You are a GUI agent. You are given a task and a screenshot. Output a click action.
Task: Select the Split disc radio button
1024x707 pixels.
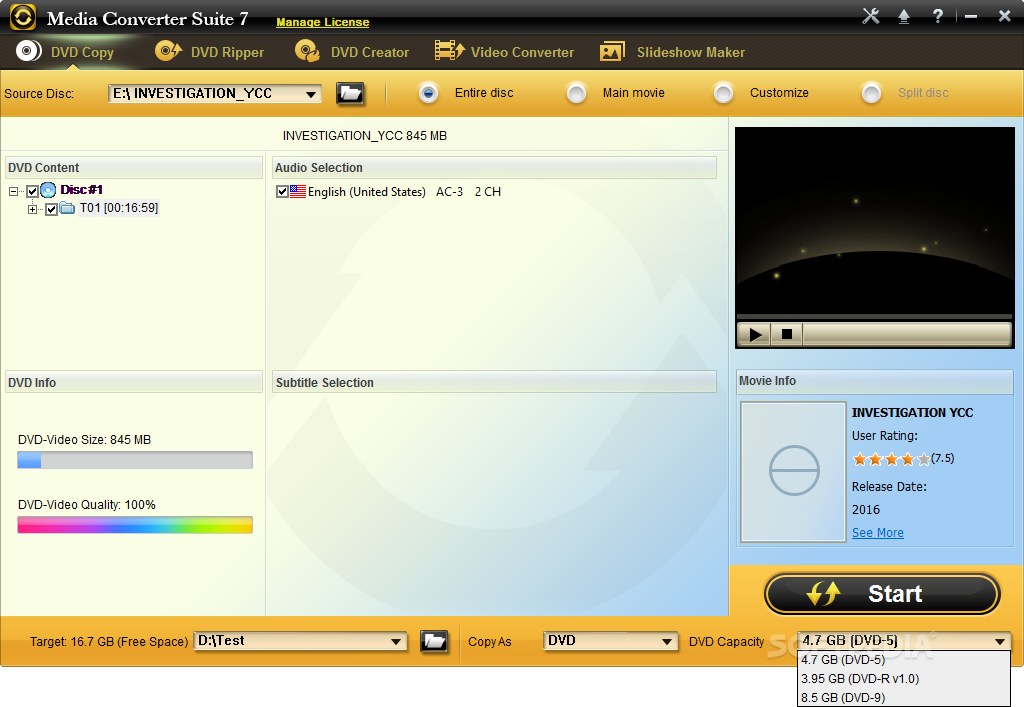point(871,93)
